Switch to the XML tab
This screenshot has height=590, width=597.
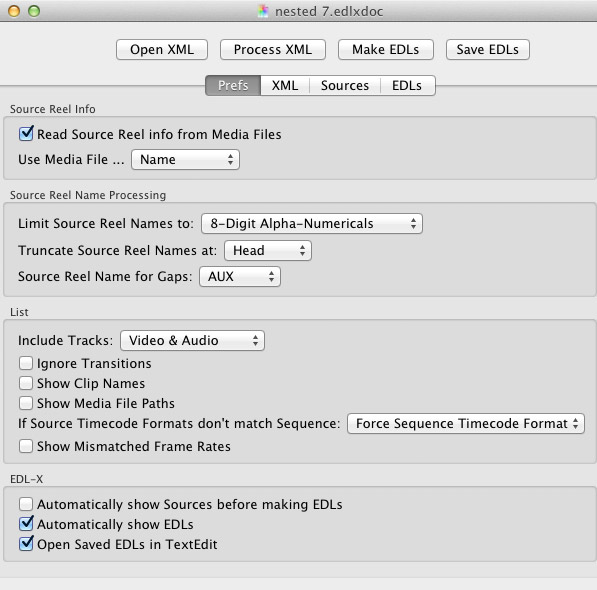285,85
